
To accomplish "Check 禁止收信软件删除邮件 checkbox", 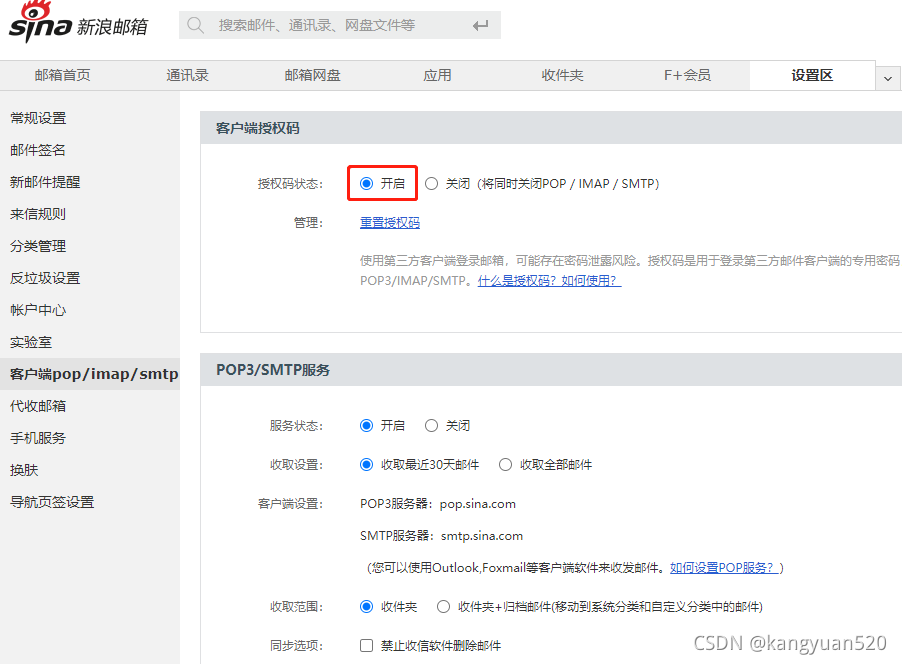I will click(366, 646).
